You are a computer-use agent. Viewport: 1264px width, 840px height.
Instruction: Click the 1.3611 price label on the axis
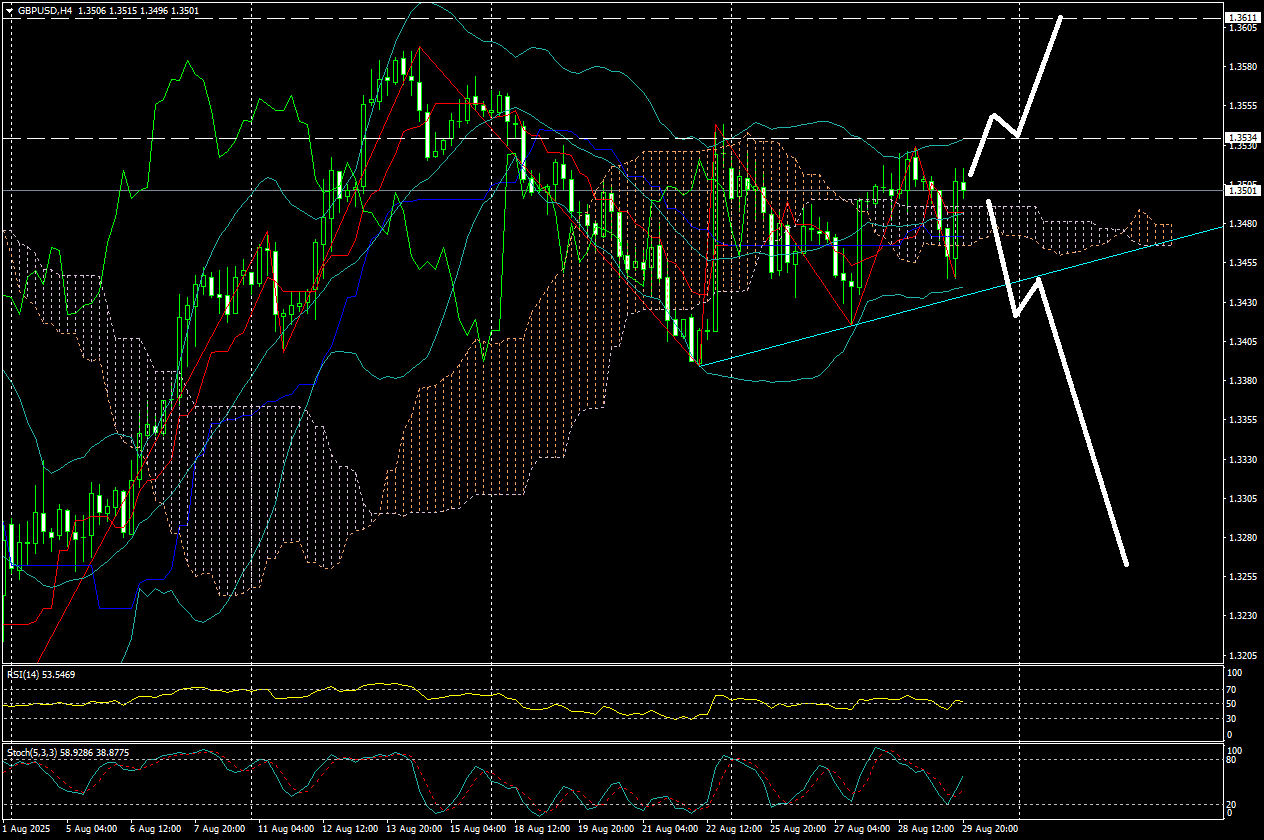coord(1243,18)
